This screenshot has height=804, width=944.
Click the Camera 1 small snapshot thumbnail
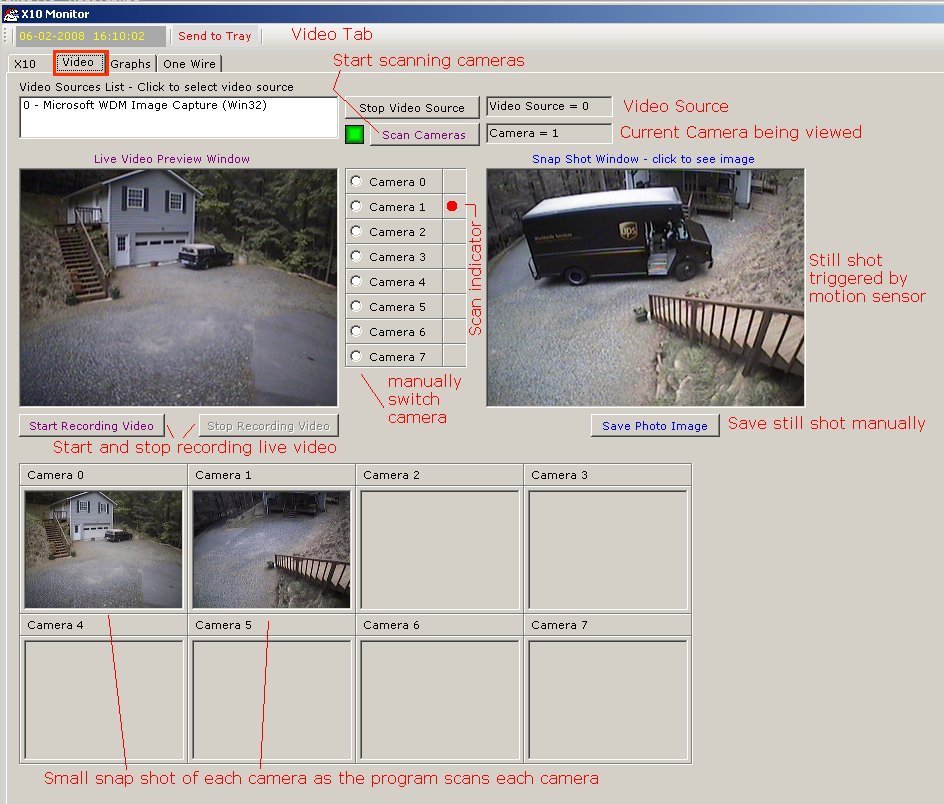pos(271,549)
